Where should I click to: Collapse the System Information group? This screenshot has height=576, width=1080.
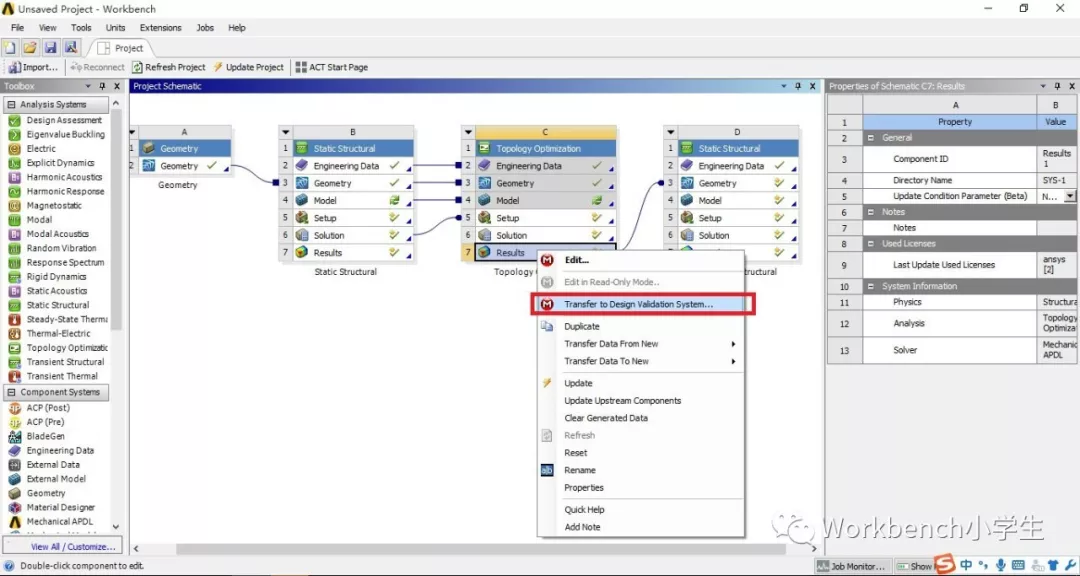coord(870,286)
